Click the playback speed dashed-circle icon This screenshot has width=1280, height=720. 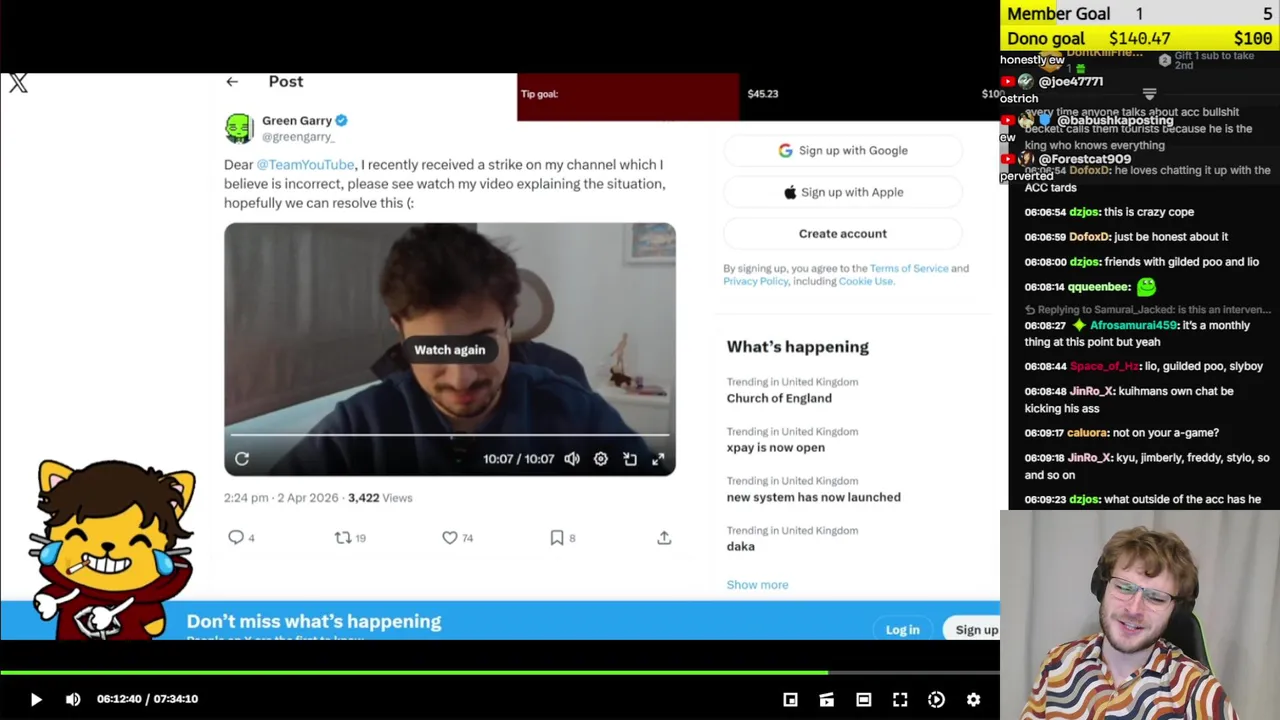pos(936,700)
